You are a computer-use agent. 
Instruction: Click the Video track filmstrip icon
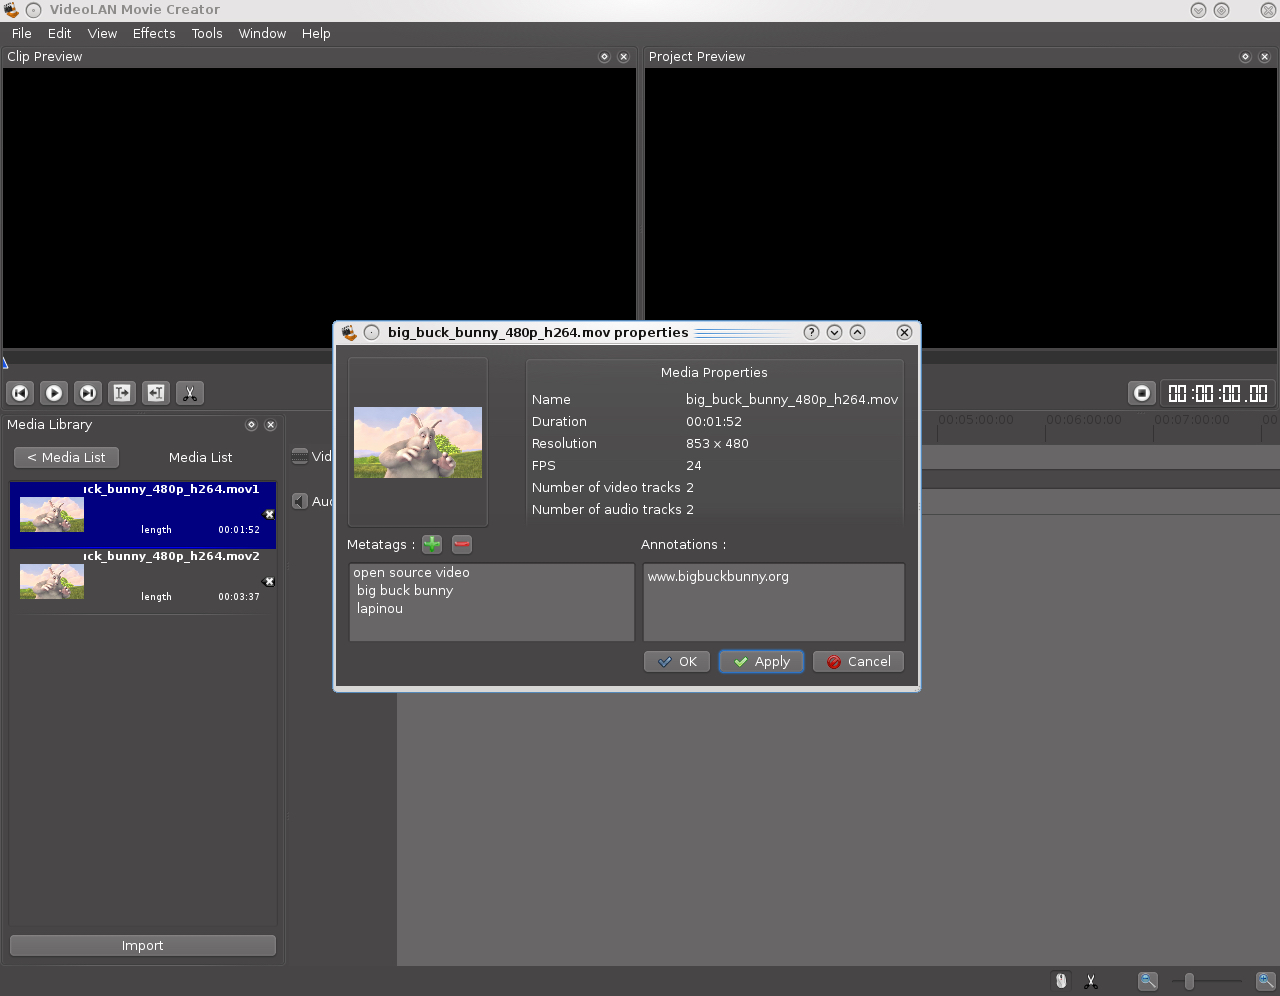coord(298,456)
